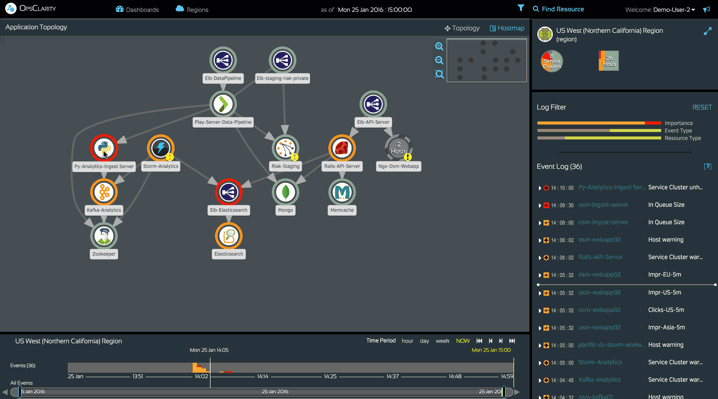Screen dimensions: 718x399
Task: Expand the Py-Analytics-Ingest event log entry
Action: click(x=539, y=188)
